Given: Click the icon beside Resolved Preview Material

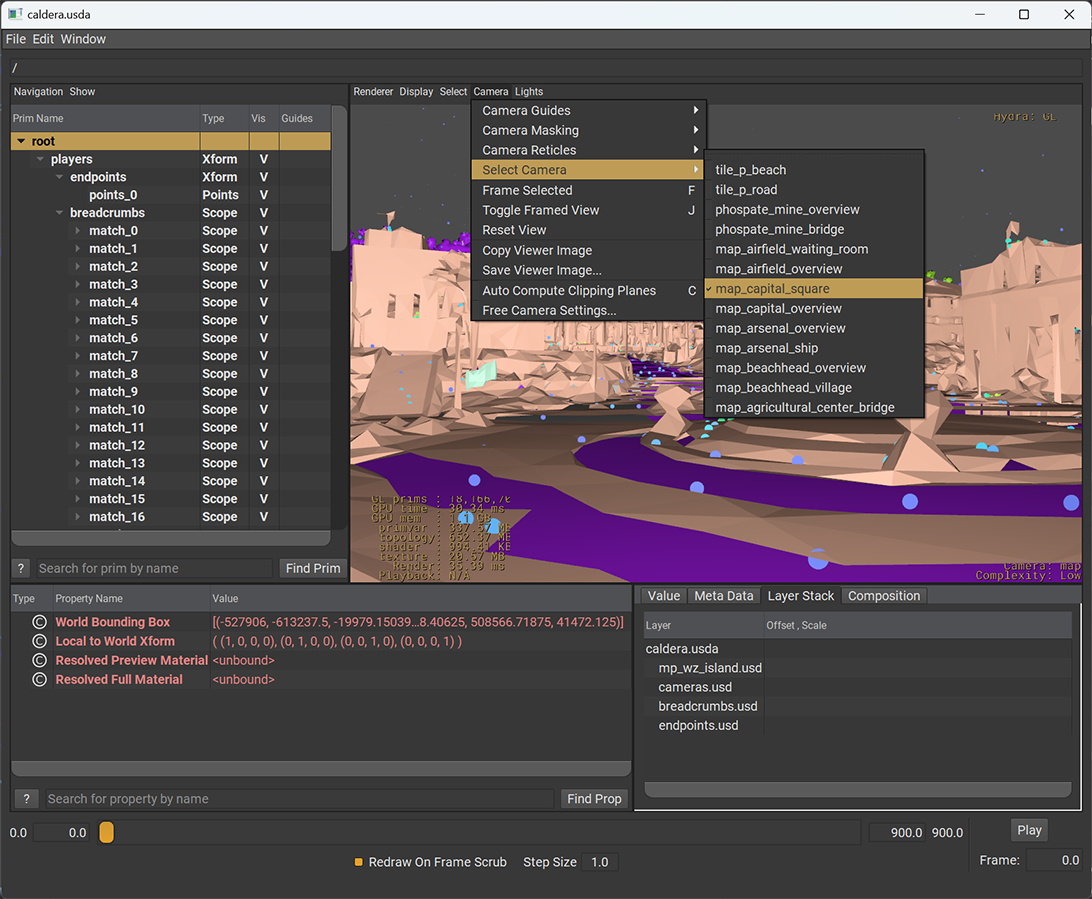Looking at the screenshot, I should click(40, 660).
